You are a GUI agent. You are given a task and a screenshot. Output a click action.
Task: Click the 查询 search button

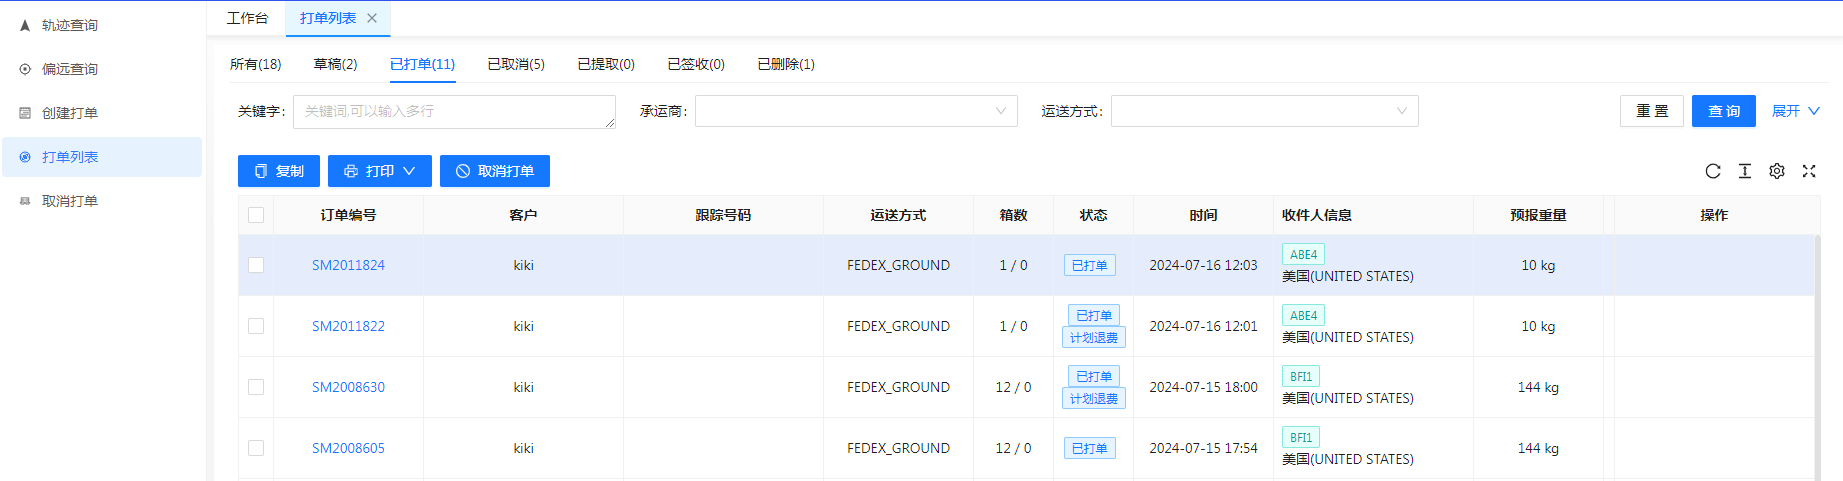1724,111
